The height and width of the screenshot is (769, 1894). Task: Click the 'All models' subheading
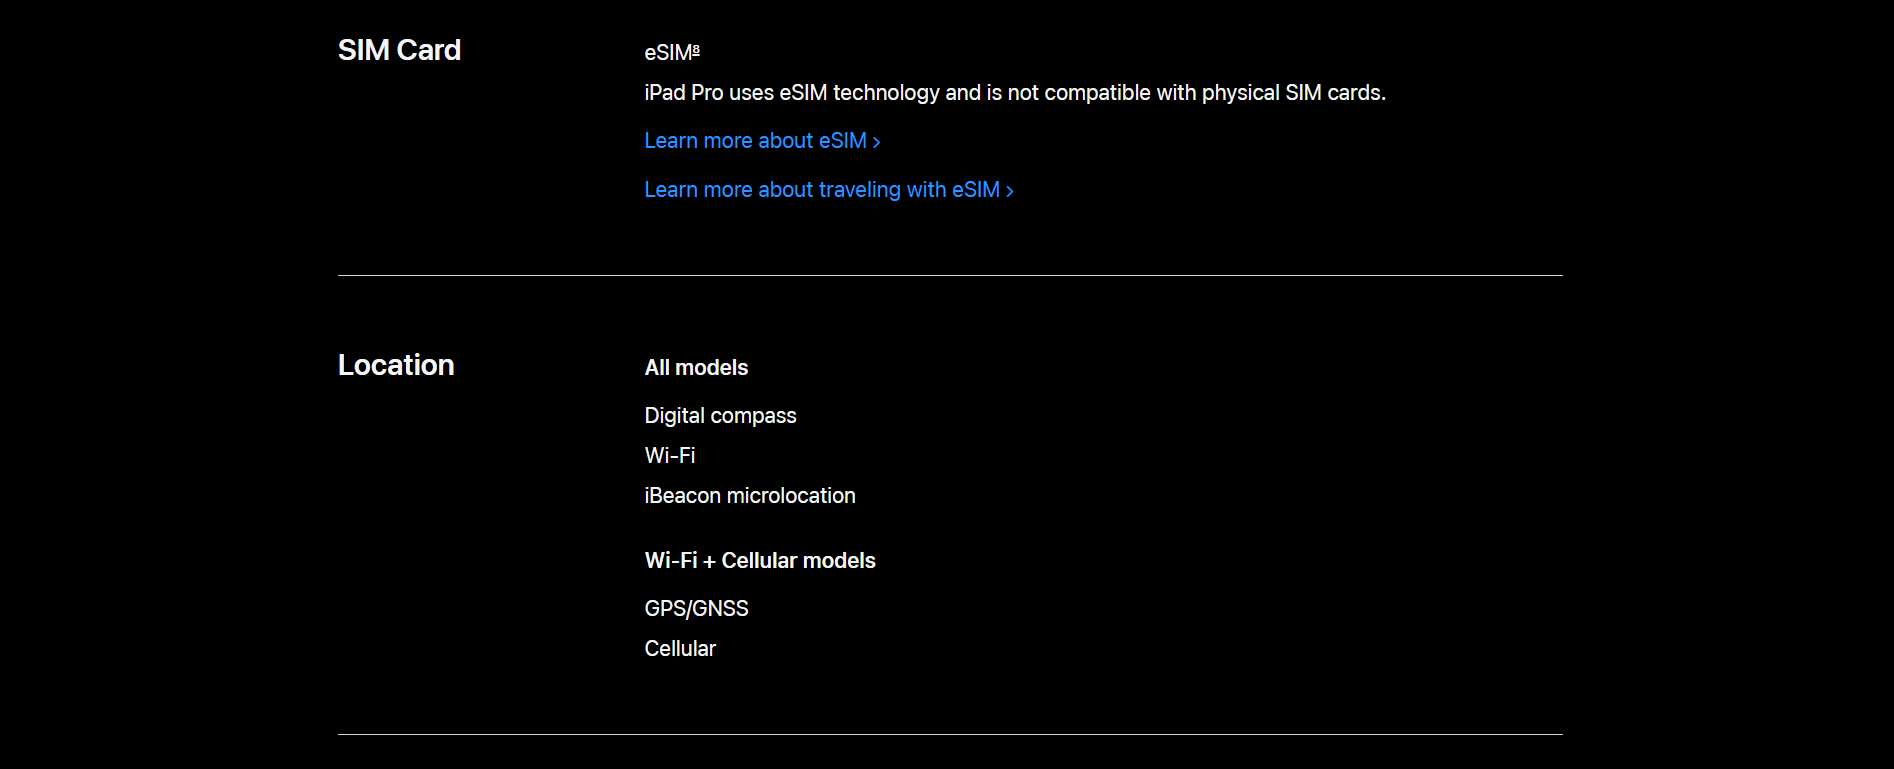coord(696,368)
